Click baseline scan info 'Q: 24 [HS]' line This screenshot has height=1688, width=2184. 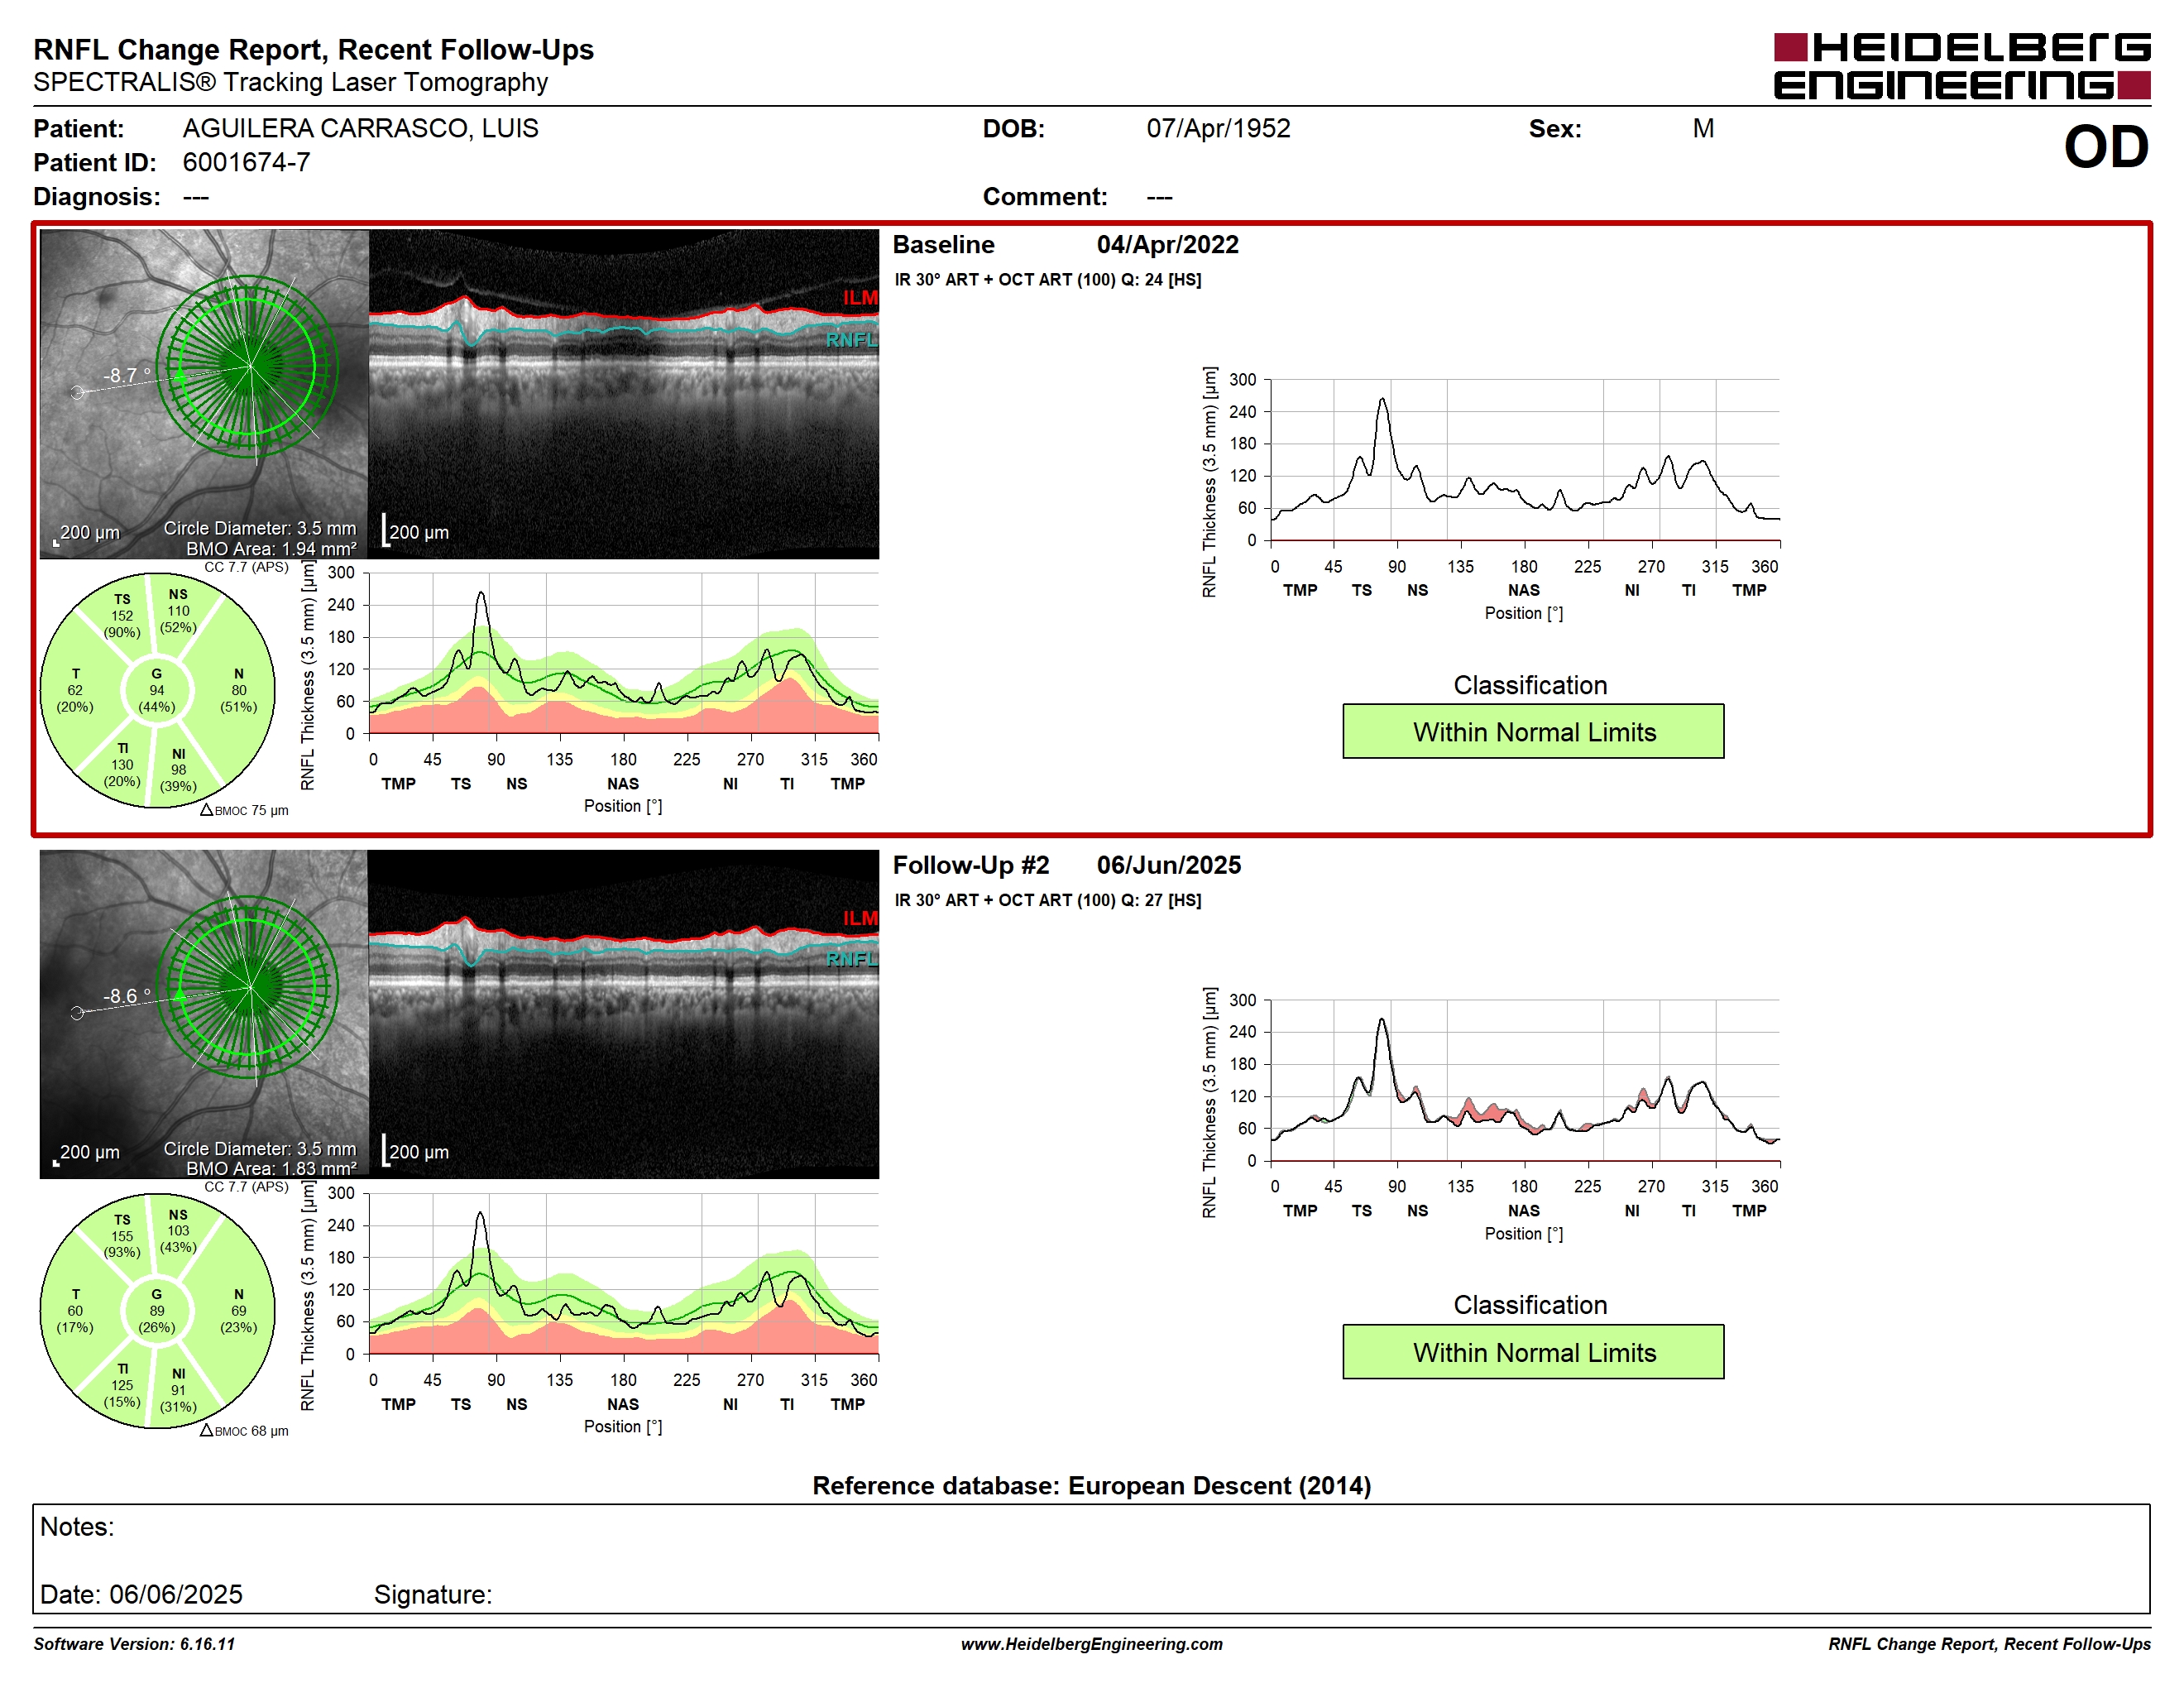click(1047, 280)
